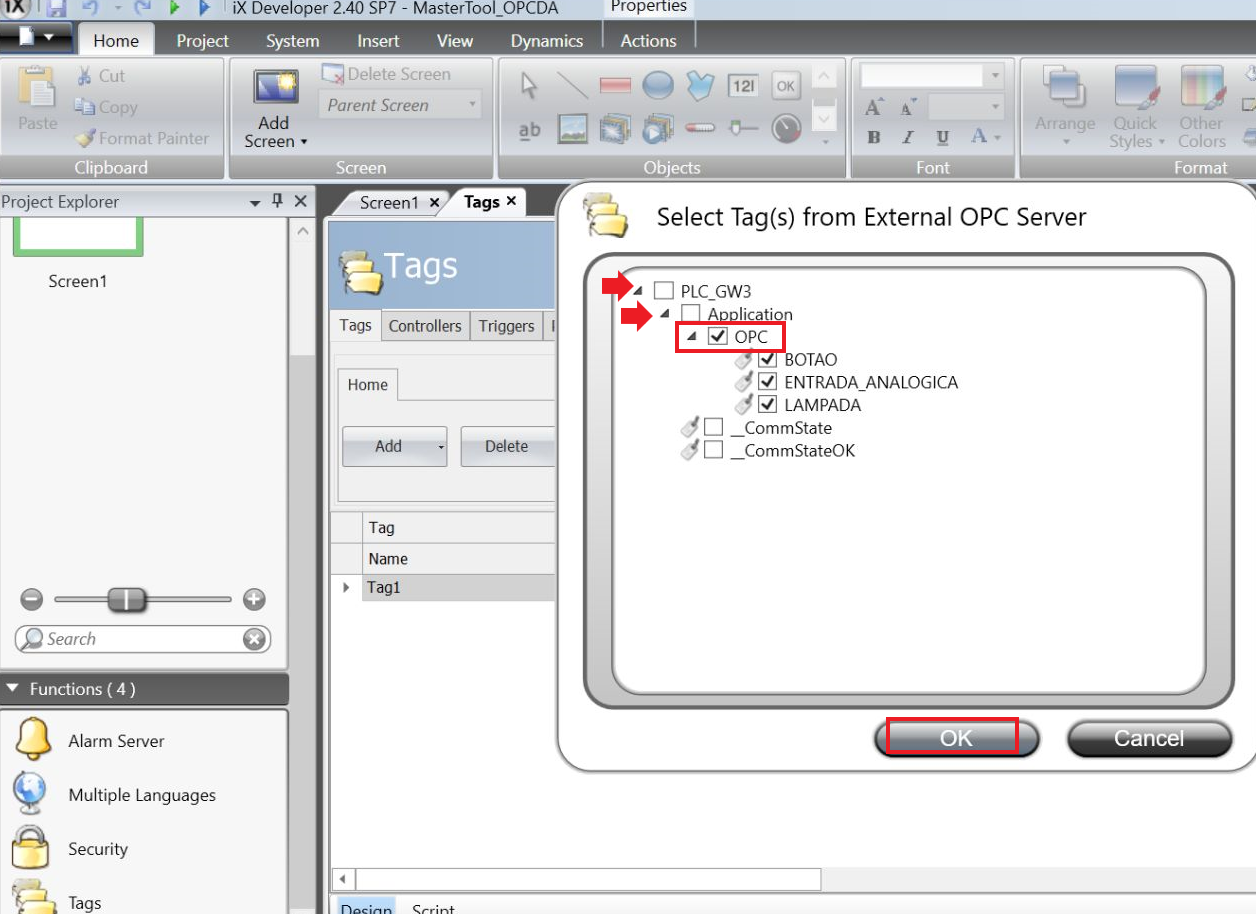Collapse the PLC_GW3 tree node
Screen dimensions: 1256x914
[638, 291]
